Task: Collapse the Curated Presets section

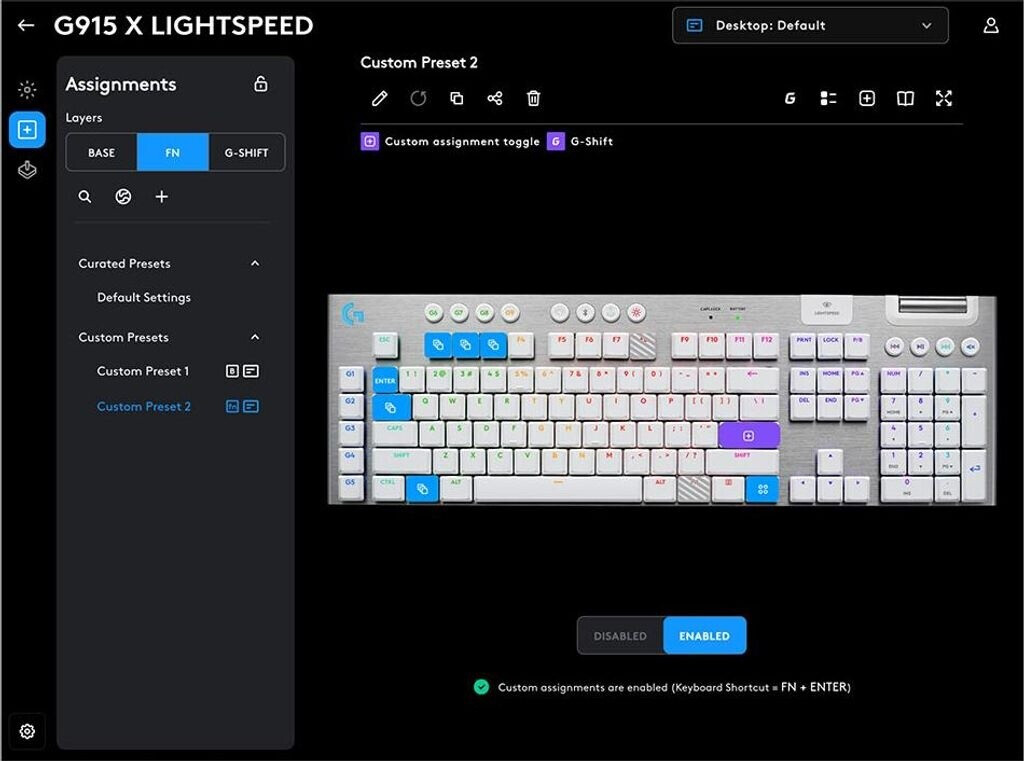Action: (255, 263)
